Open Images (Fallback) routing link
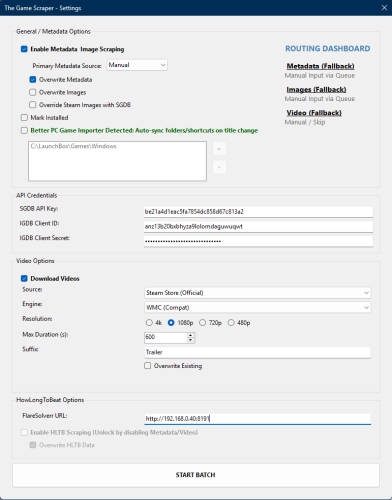Viewport: 392px width, 500px height. [316, 89]
